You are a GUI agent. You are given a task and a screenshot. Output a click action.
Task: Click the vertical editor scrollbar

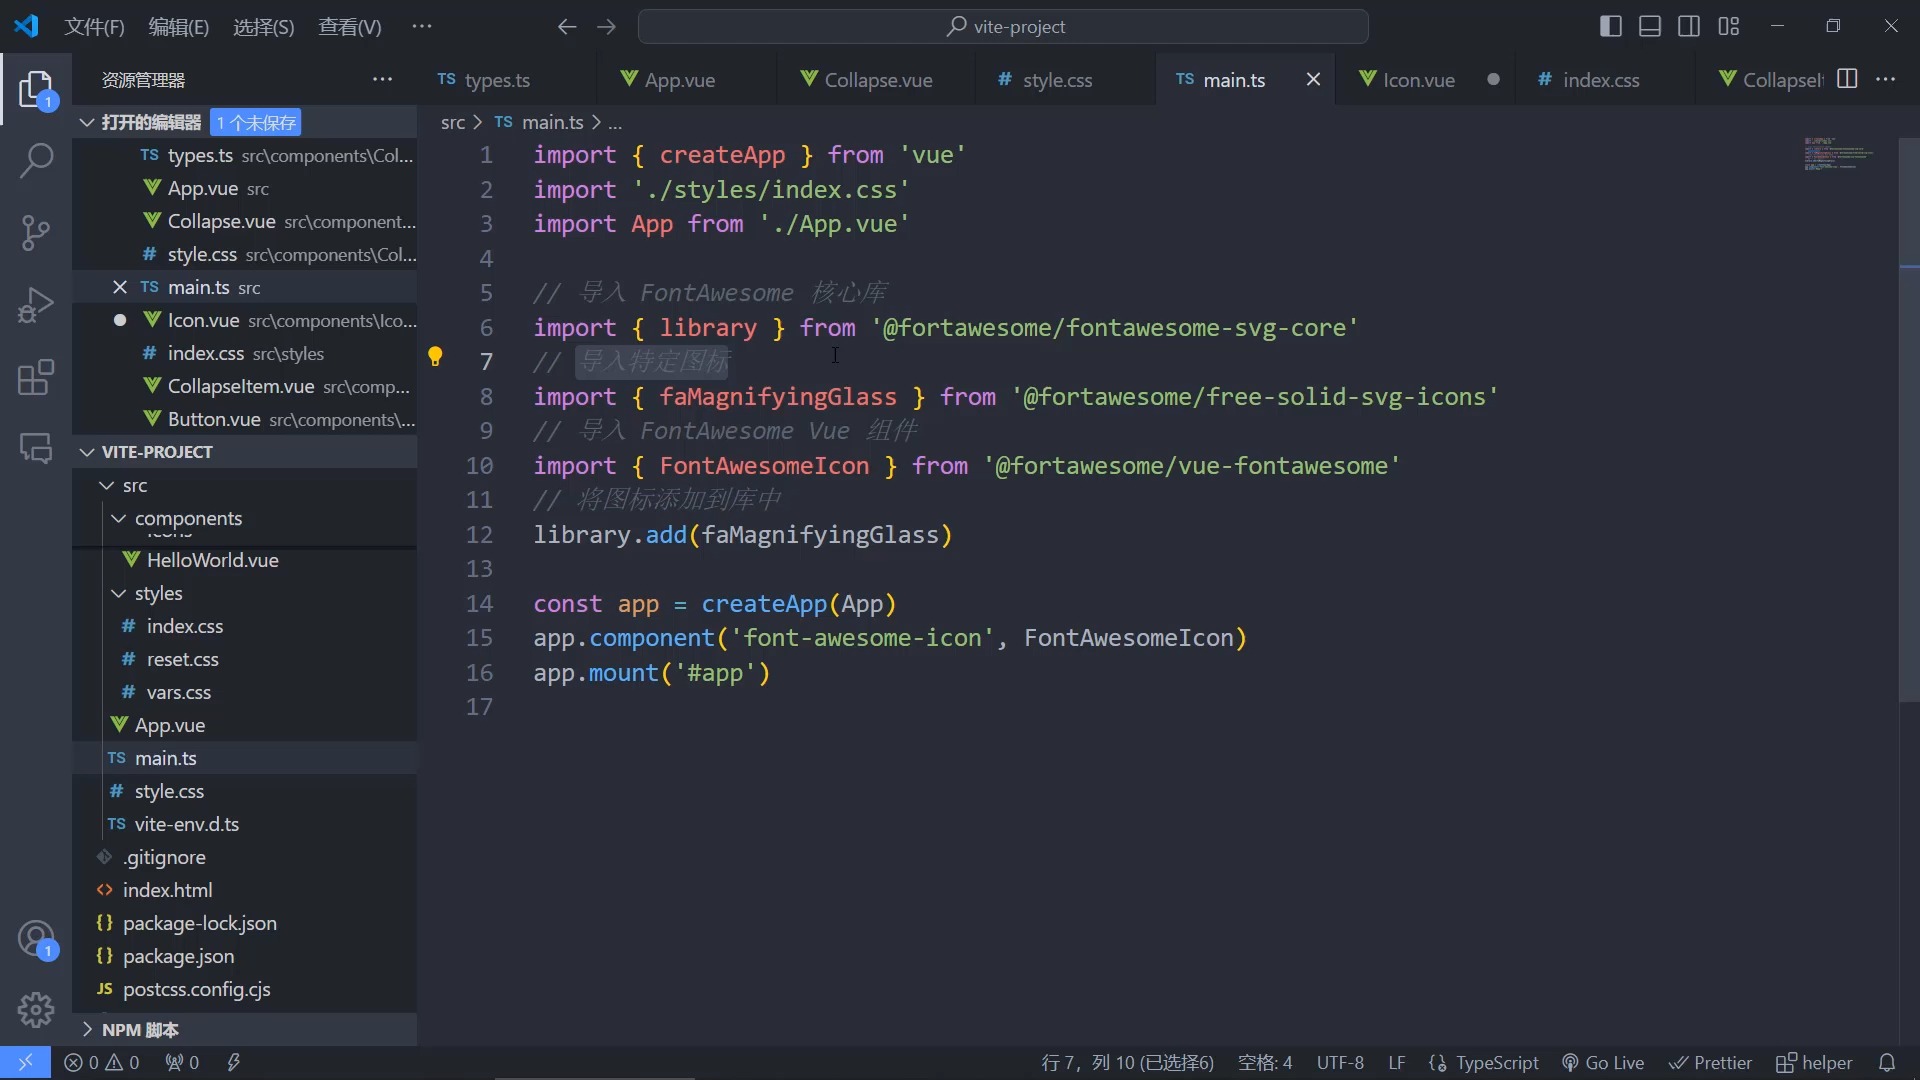point(1909,420)
